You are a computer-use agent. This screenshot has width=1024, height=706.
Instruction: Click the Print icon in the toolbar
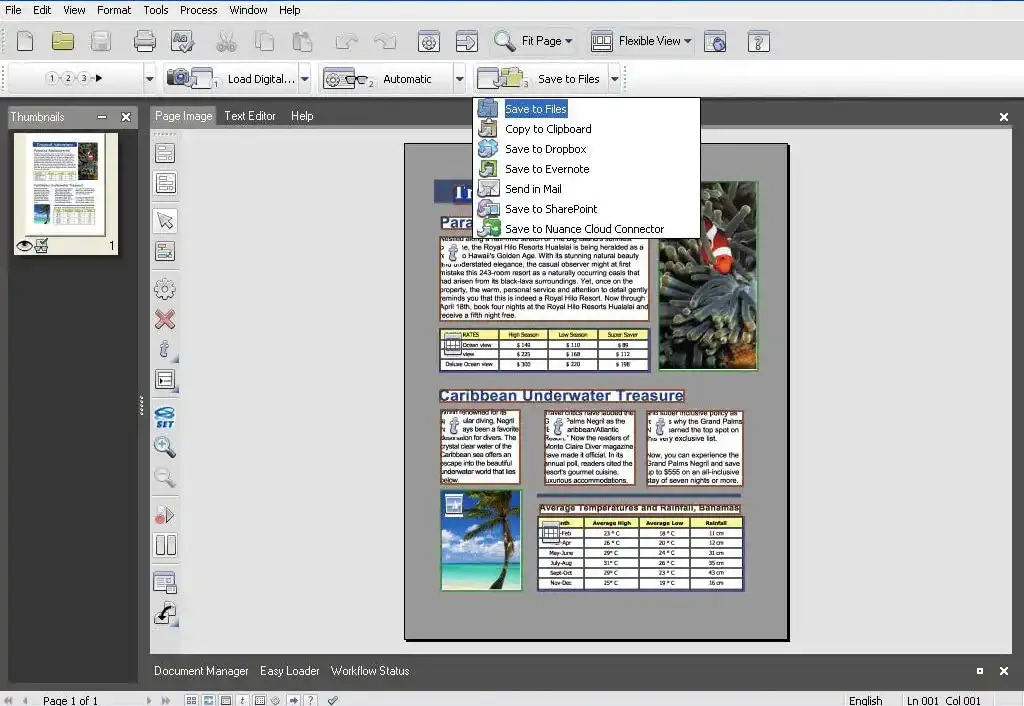pyautogui.click(x=145, y=41)
